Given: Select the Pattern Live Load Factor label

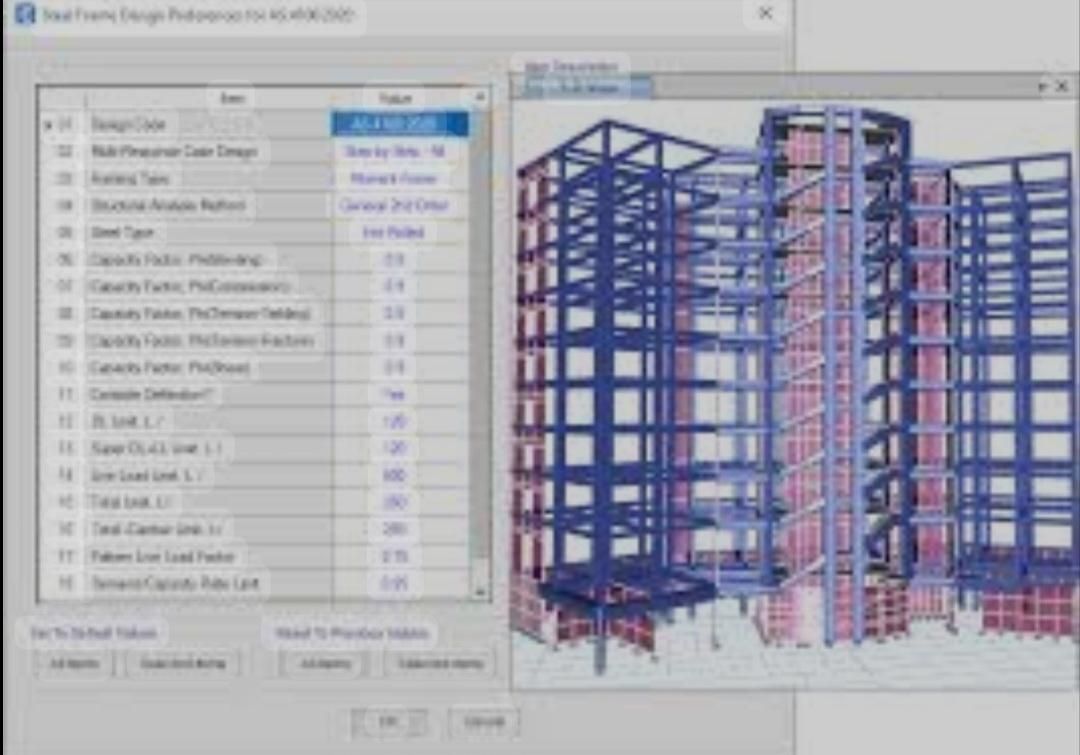Looking at the screenshot, I should pyautogui.click(x=163, y=556).
